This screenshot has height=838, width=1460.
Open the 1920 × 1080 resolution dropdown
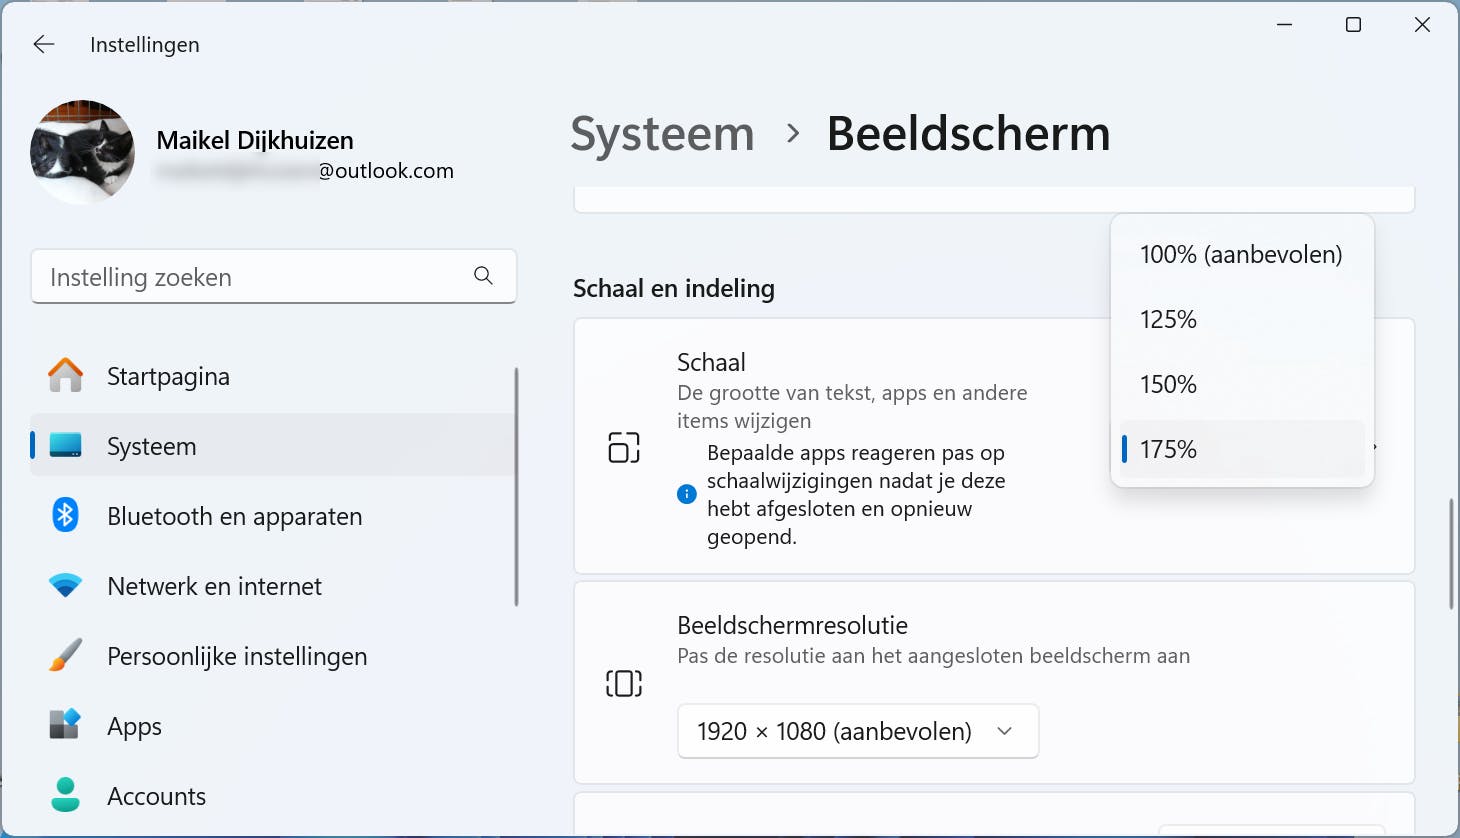857,731
